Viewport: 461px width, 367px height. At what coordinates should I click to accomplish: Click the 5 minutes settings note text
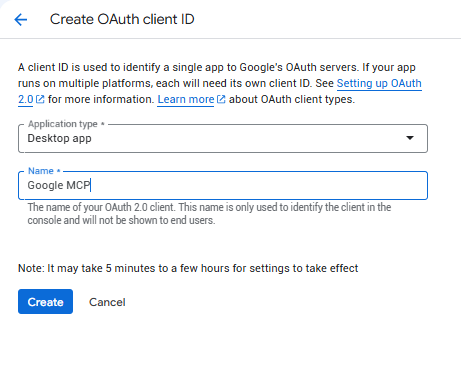[x=188, y=268]
